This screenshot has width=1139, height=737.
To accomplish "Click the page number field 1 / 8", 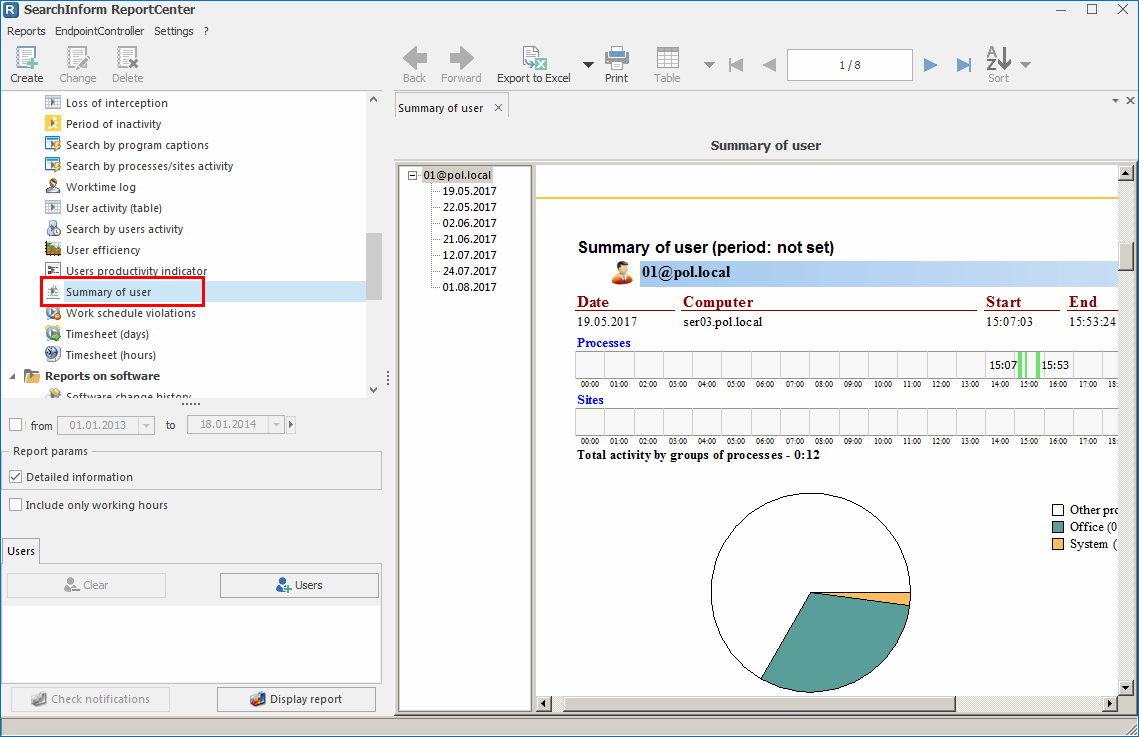I will pos(850,65).
